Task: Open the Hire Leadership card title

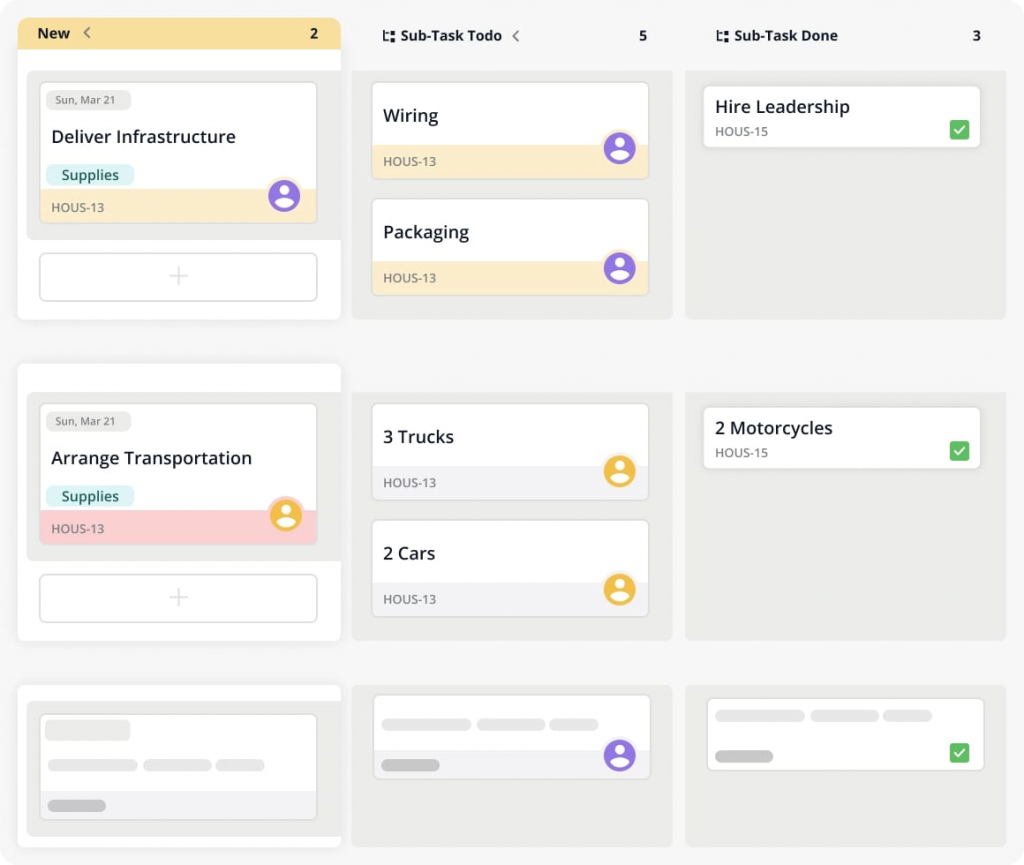Action: pyautogui.click(x=782, y=106)
